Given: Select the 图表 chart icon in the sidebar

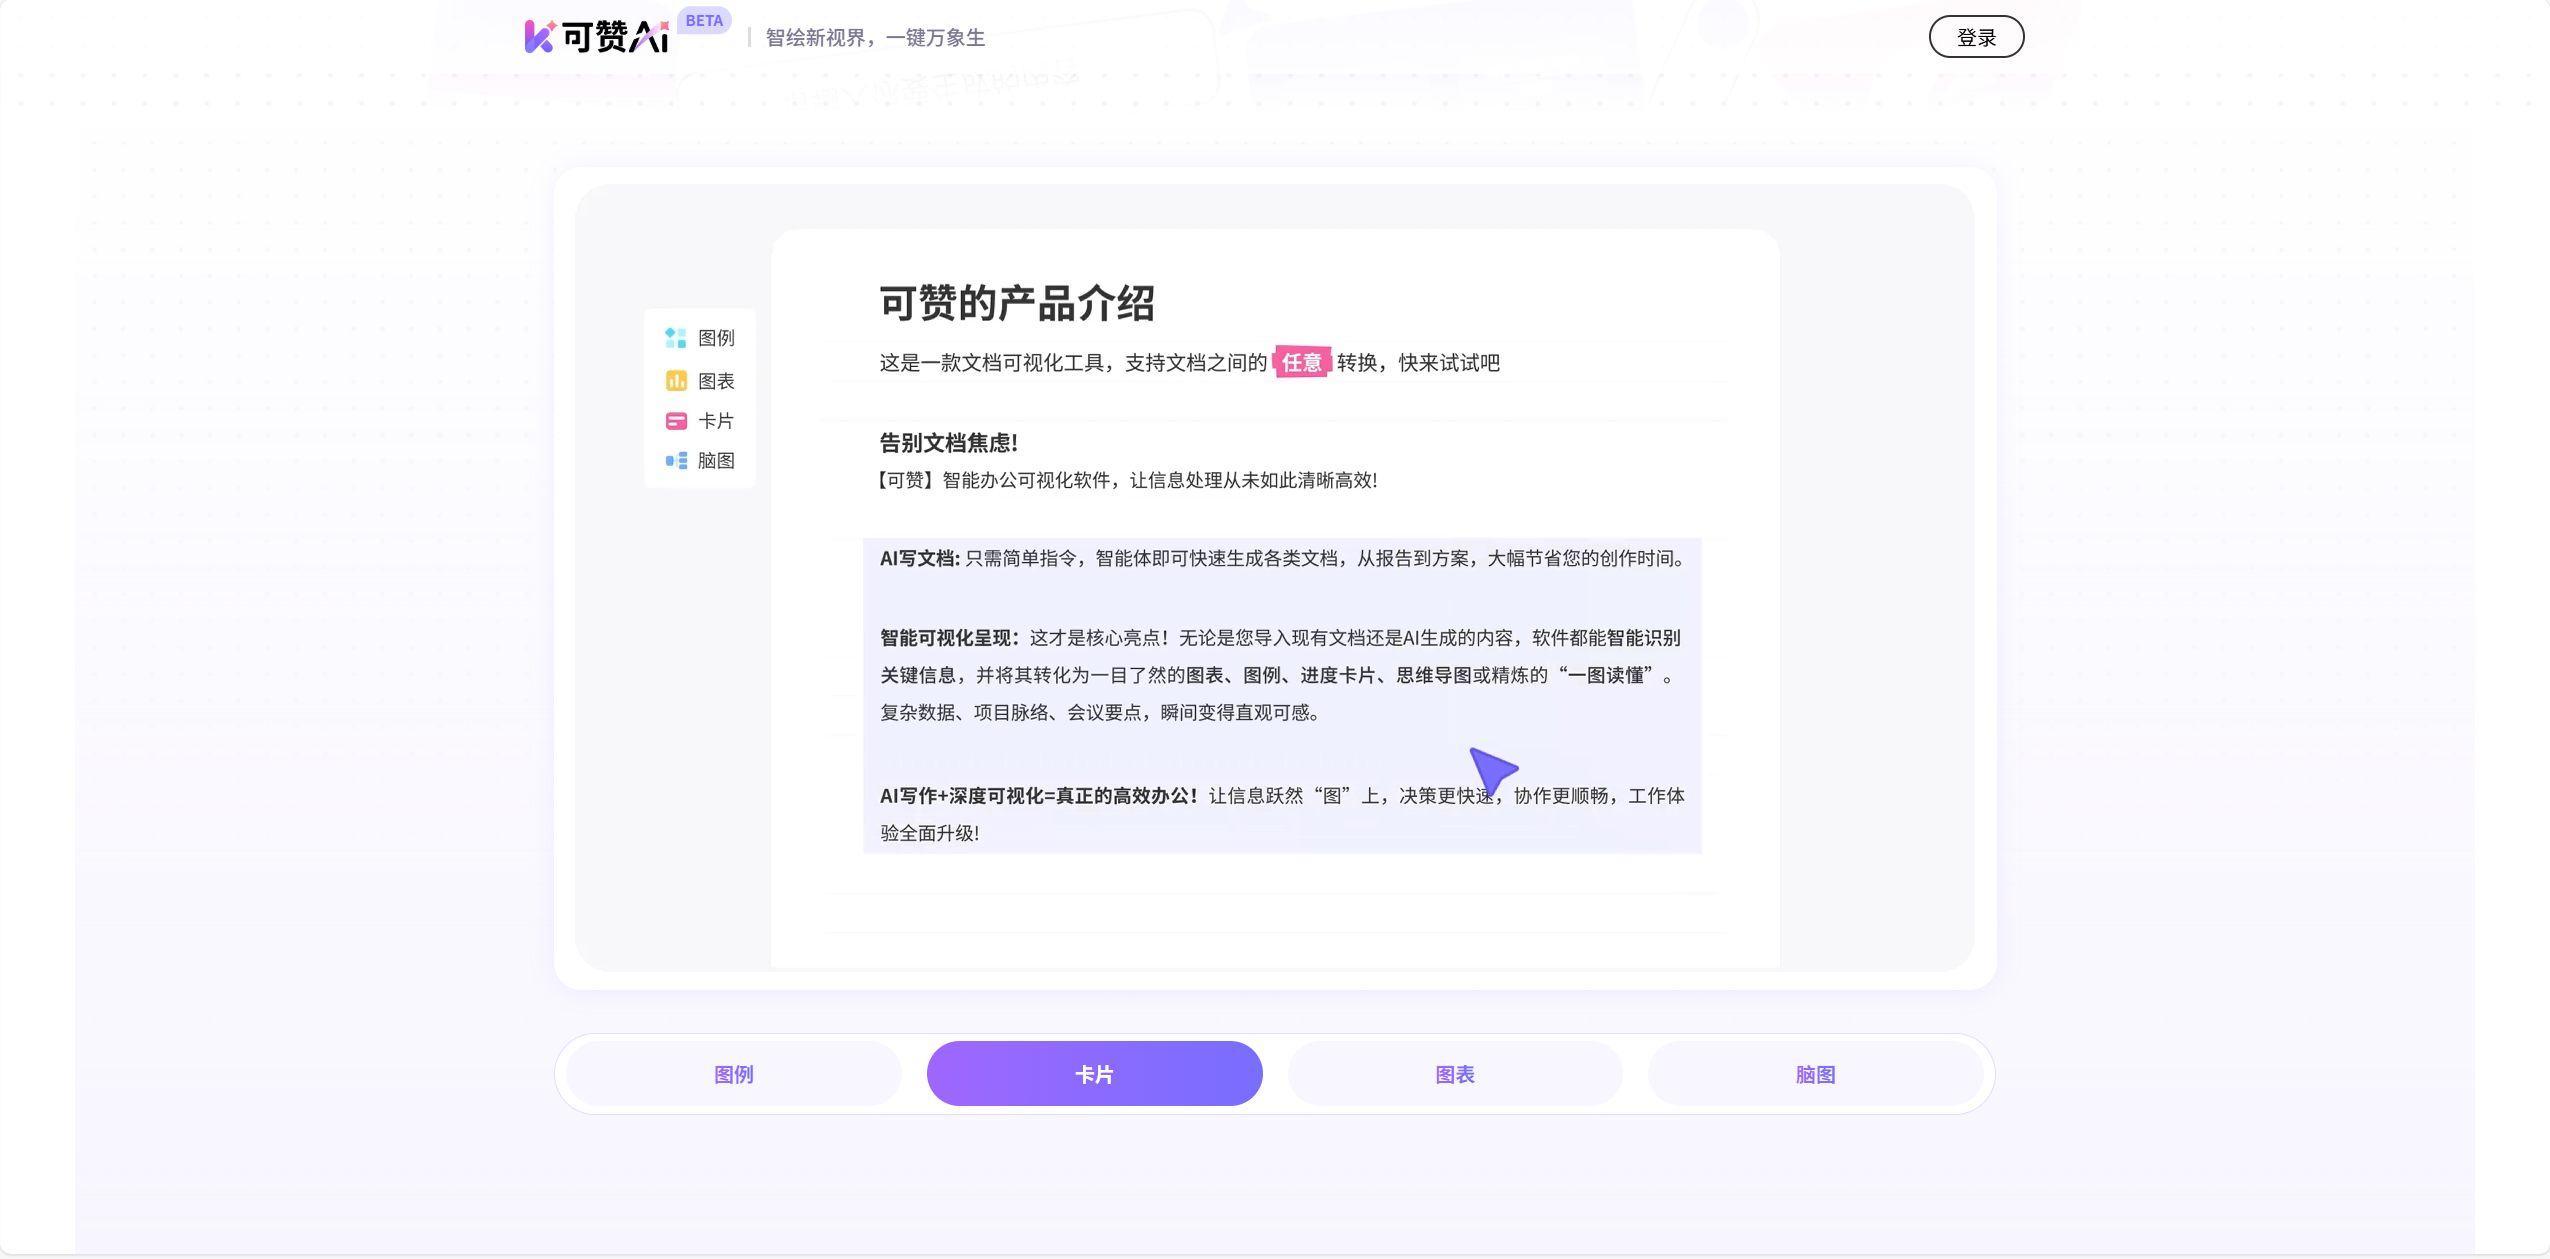Looking at the screenshot, I should coord(676,381).
